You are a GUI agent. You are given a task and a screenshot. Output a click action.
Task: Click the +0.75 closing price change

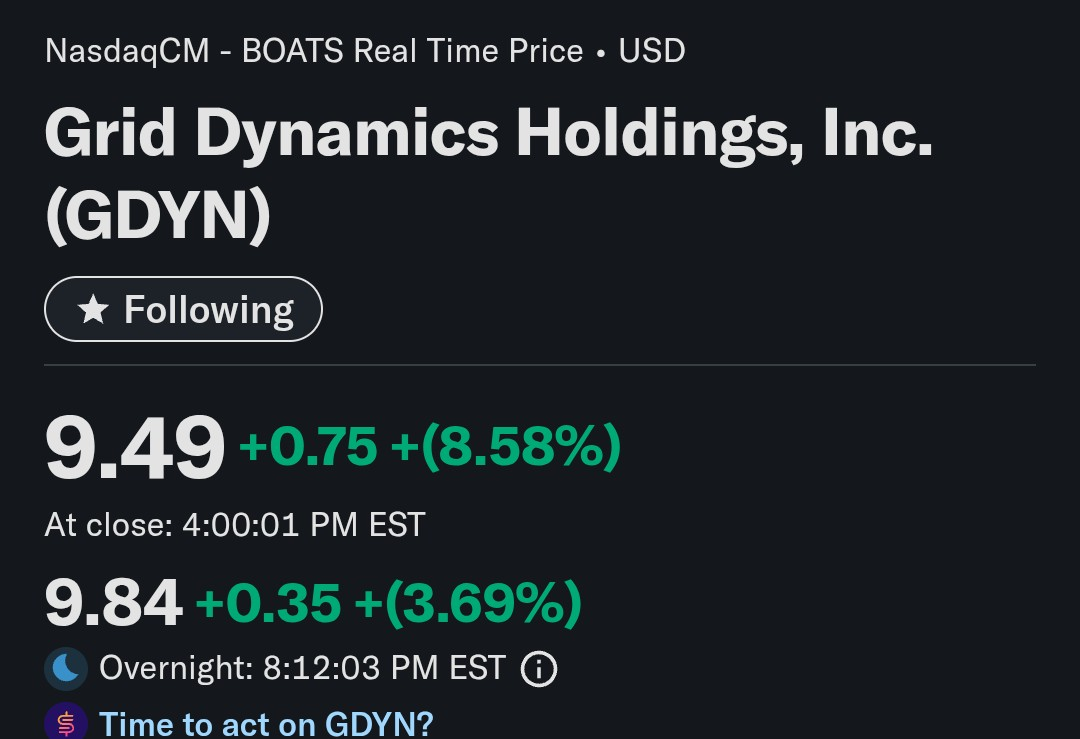[x=308, y=446]
